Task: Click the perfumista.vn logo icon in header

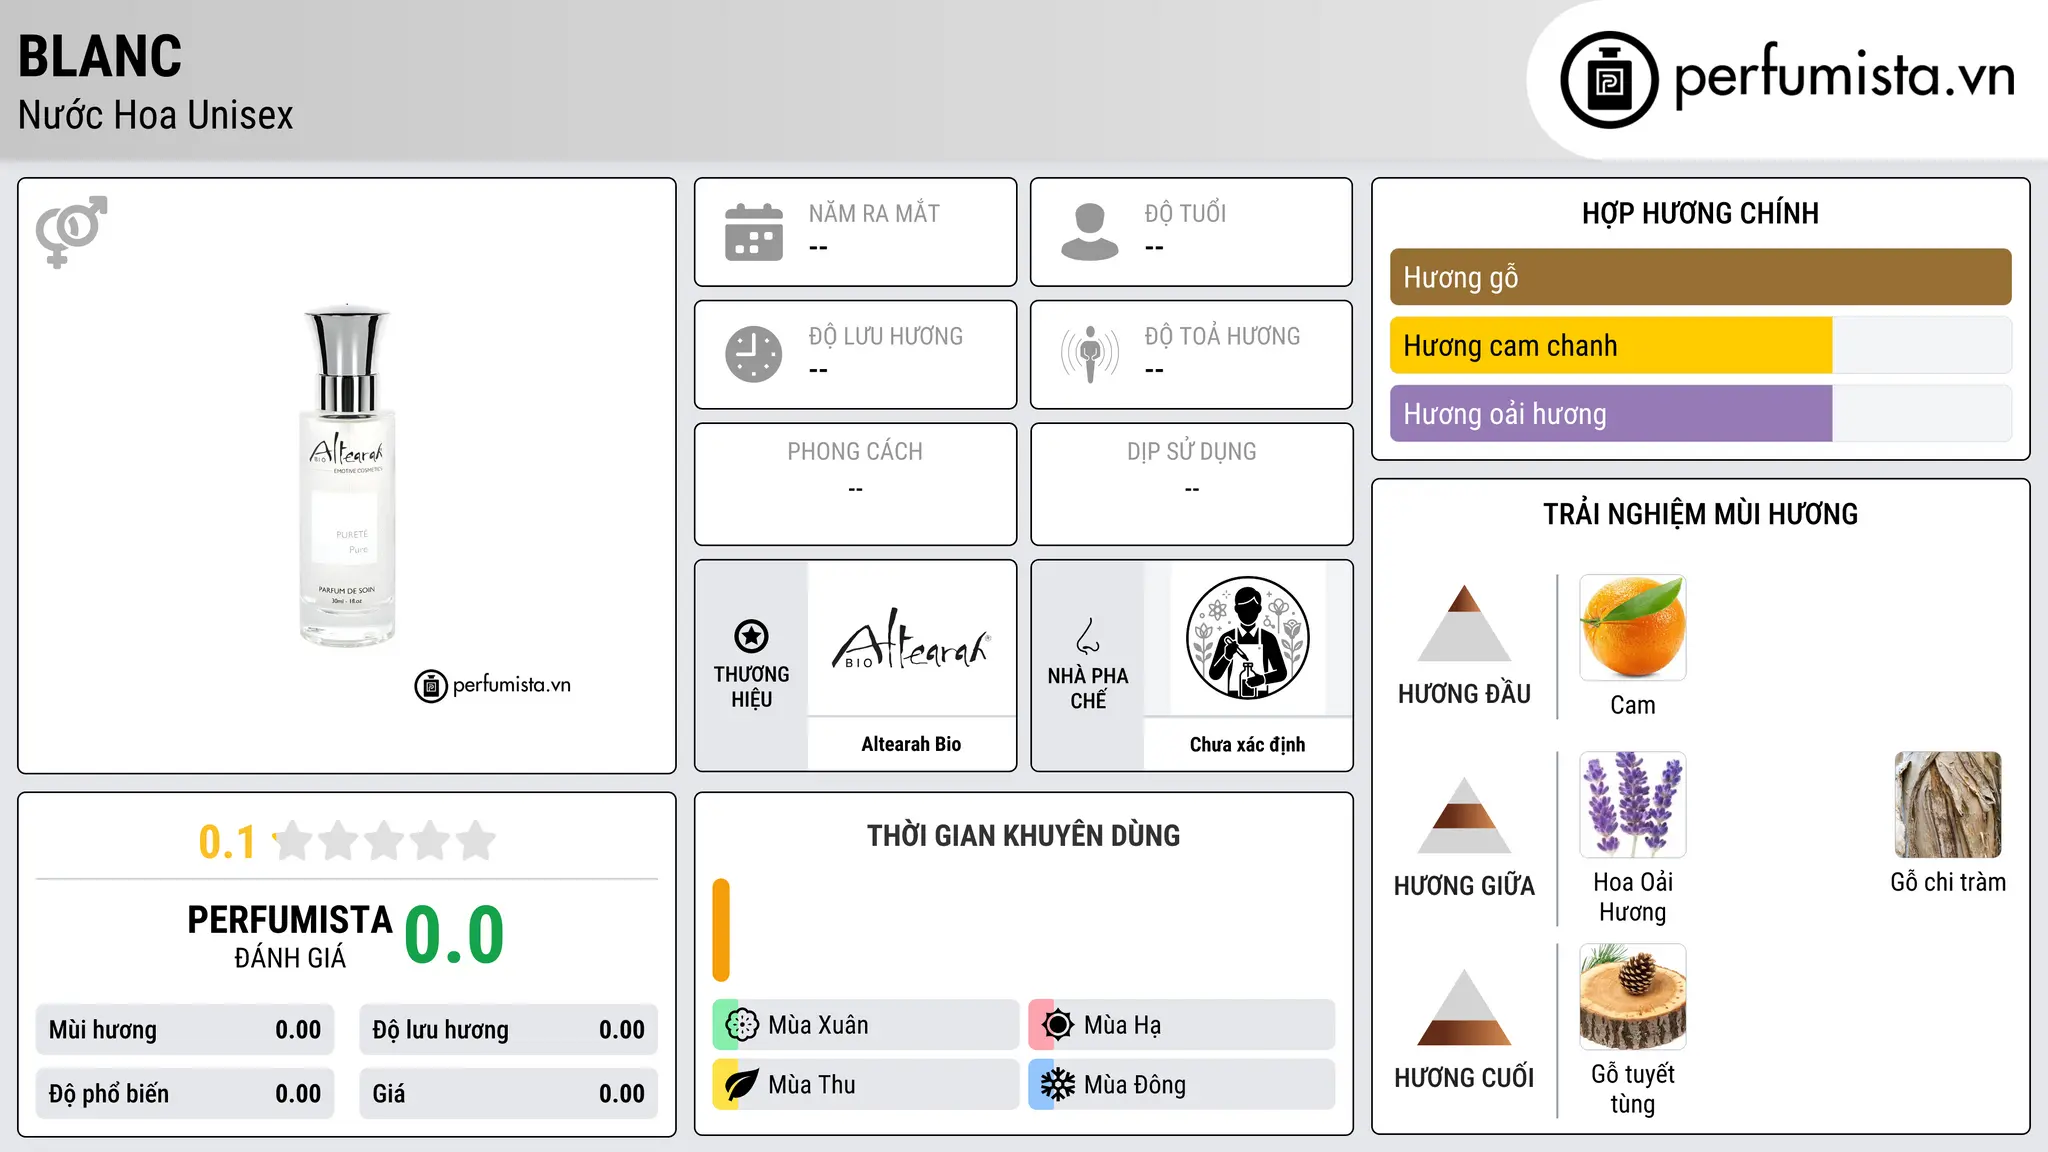Action: [1609, 80]
